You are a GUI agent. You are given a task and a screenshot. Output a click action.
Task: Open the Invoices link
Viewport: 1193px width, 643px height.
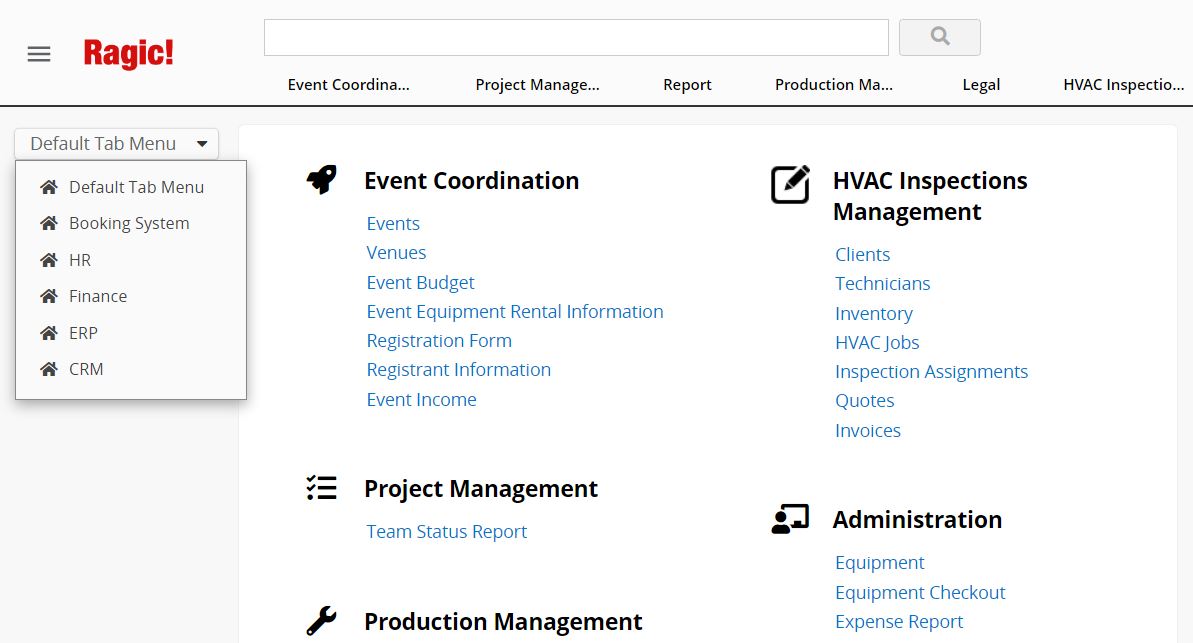coord(867,431)
